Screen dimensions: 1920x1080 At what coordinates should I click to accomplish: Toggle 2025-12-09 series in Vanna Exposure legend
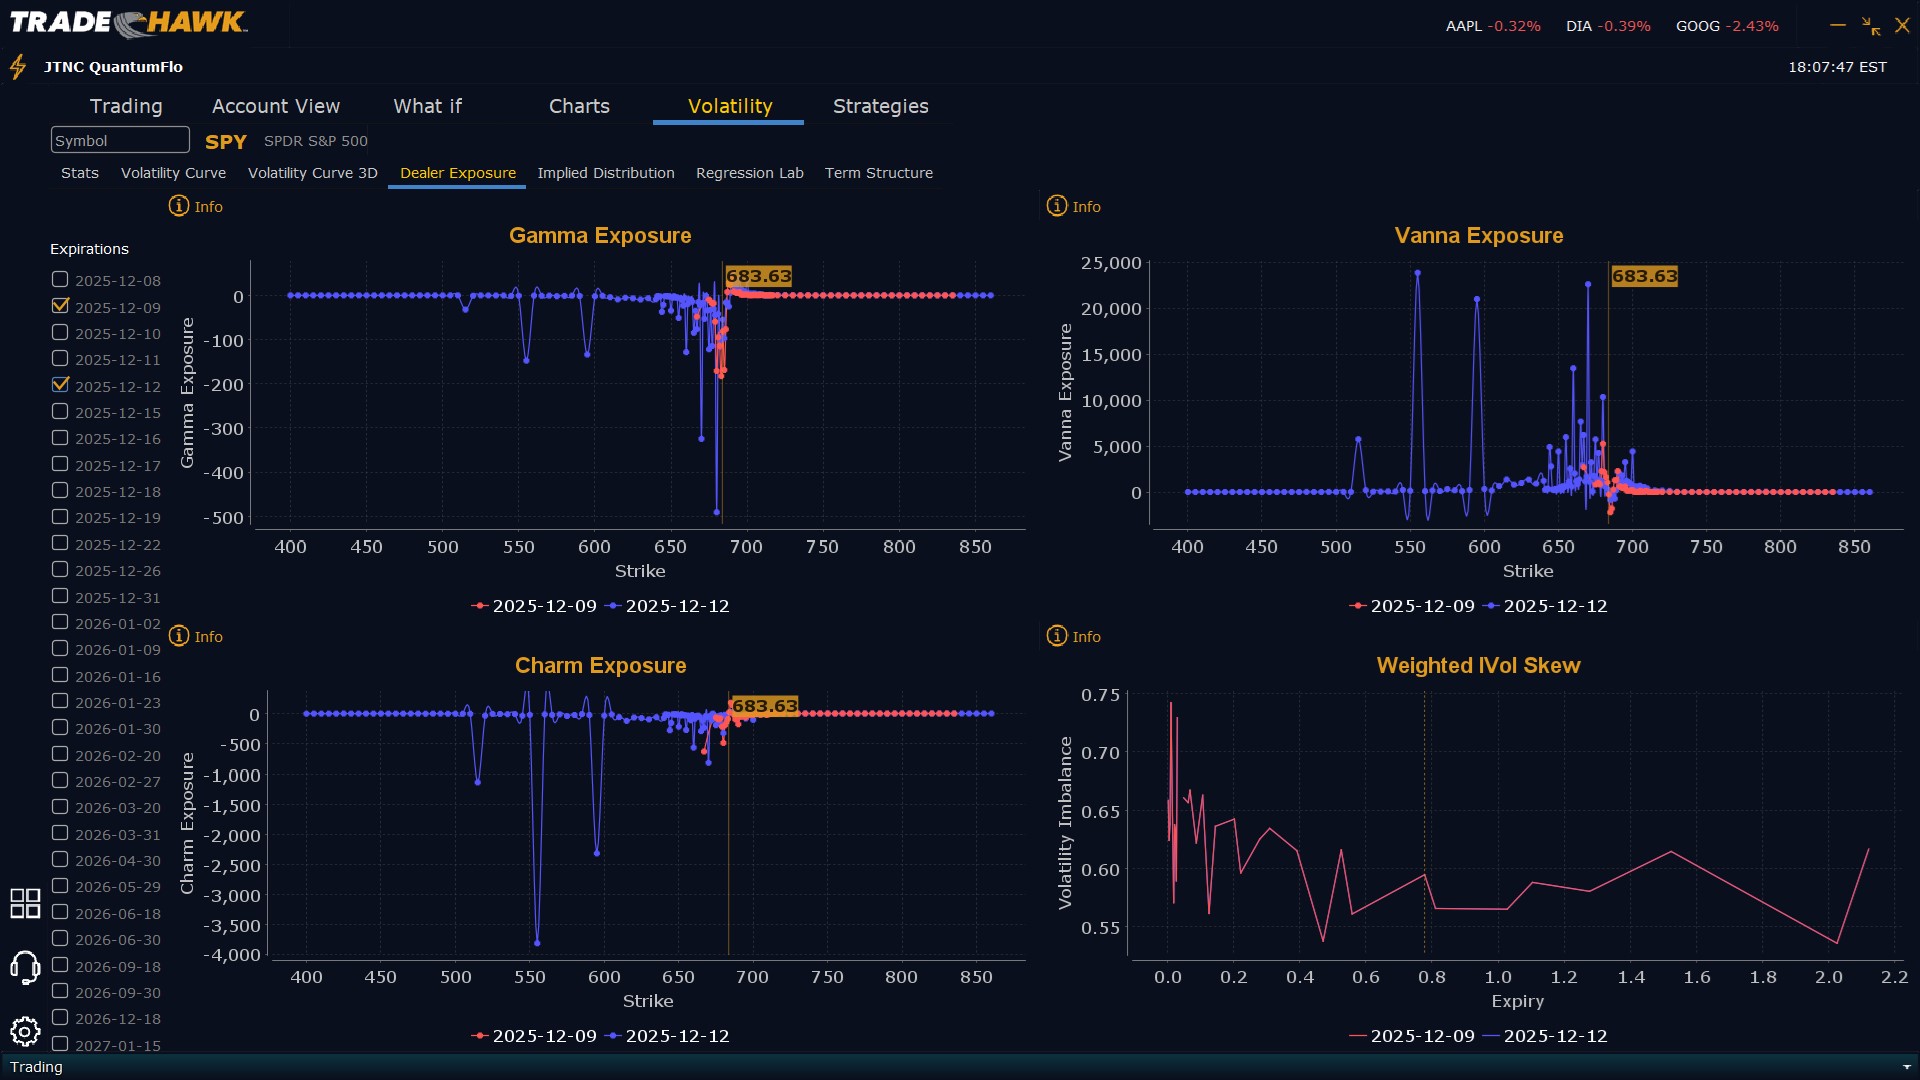(x=1411, y=606)
